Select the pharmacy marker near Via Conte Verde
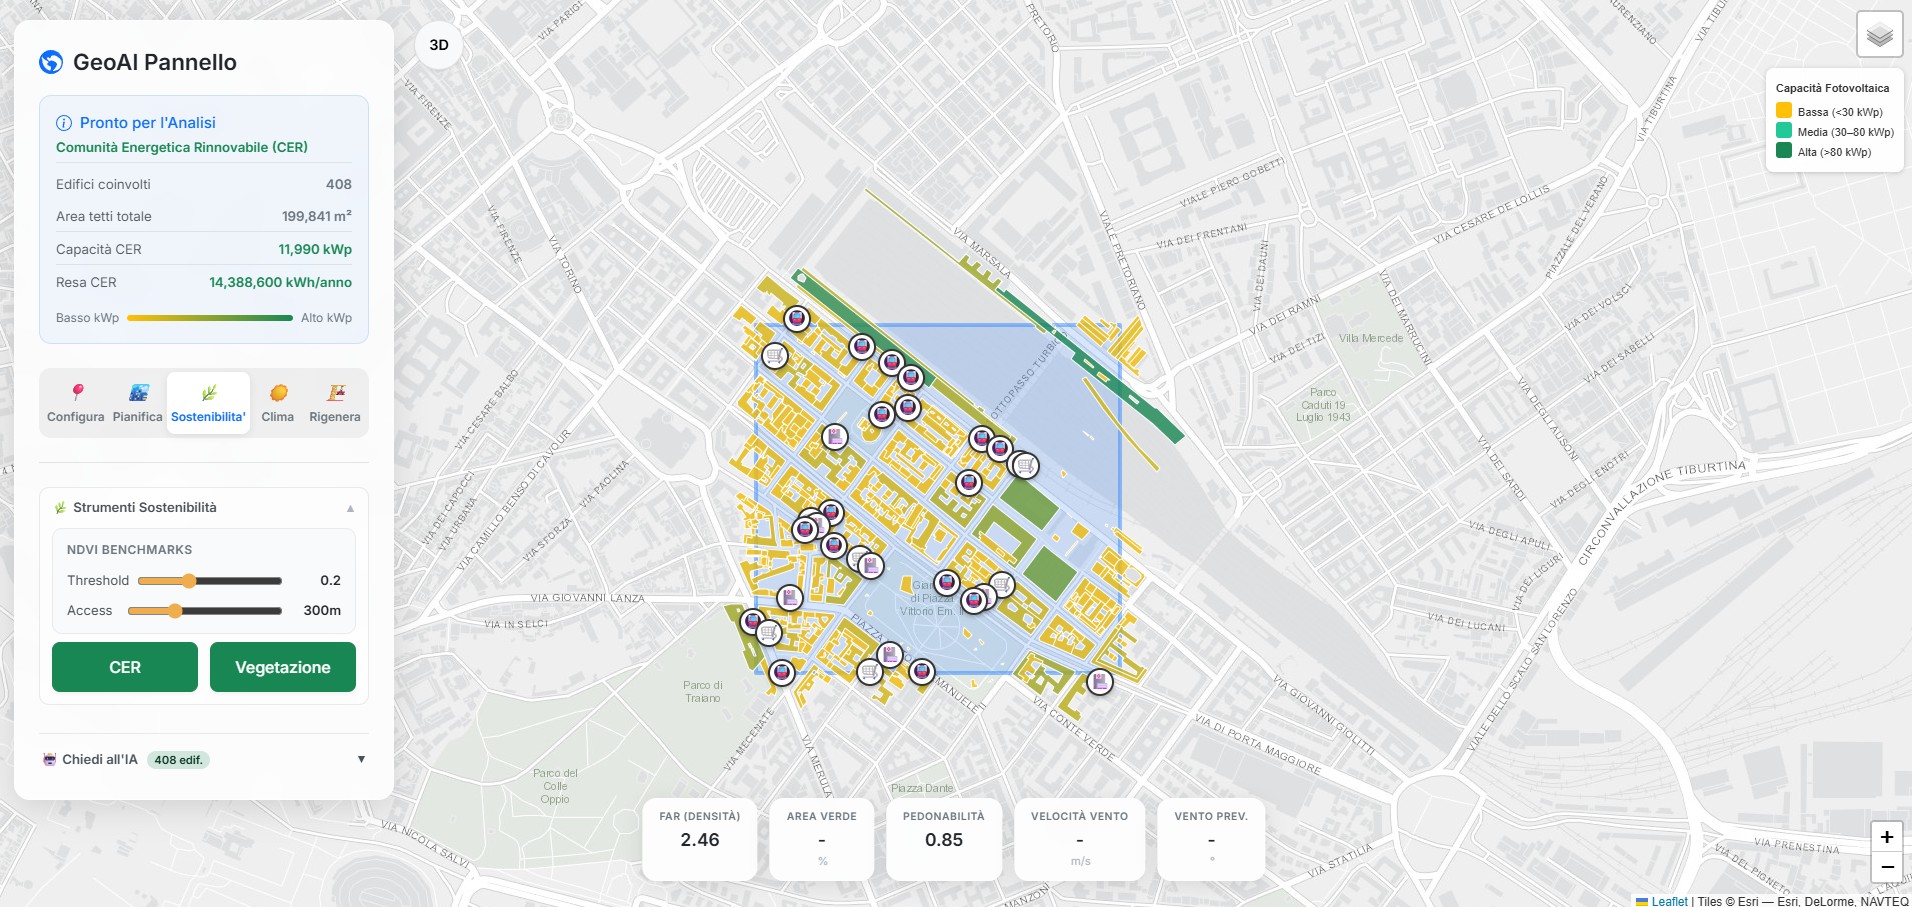This screenshot has width=1912, height=907. [1100, 682]
